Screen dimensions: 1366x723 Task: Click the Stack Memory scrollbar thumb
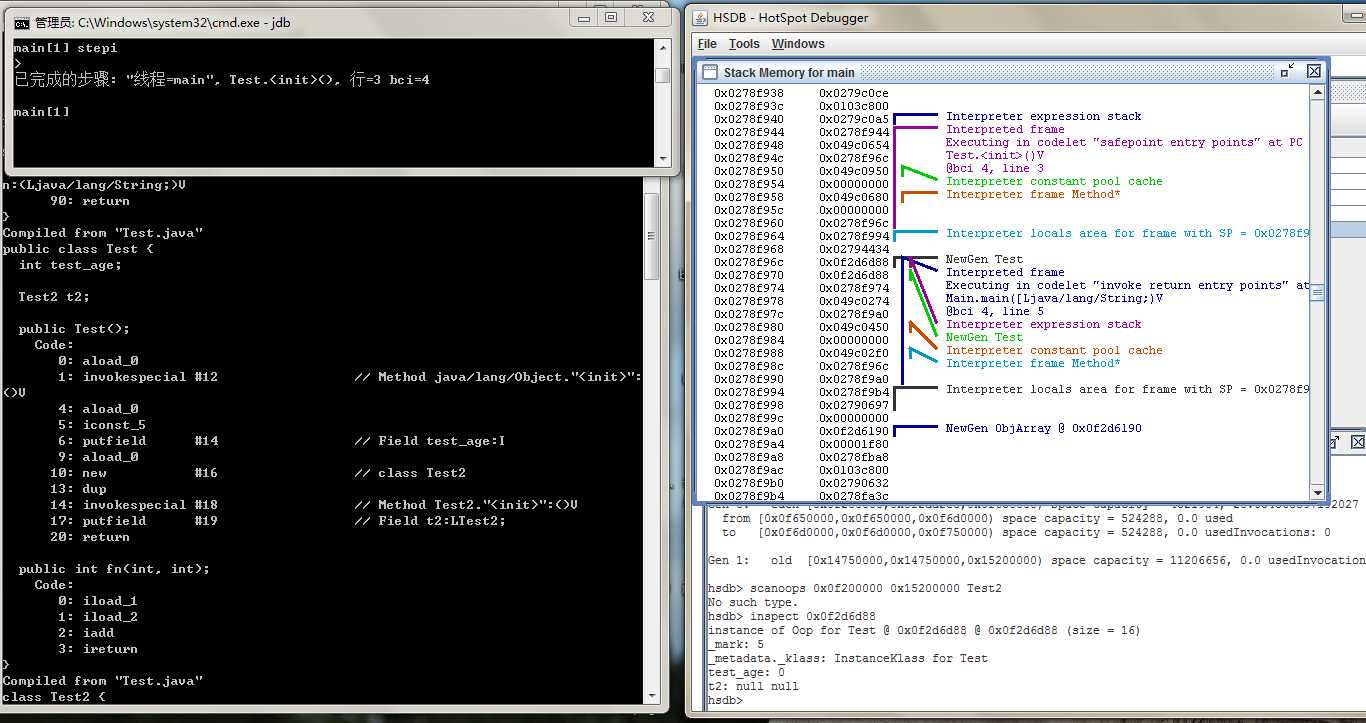[1316, 293]
